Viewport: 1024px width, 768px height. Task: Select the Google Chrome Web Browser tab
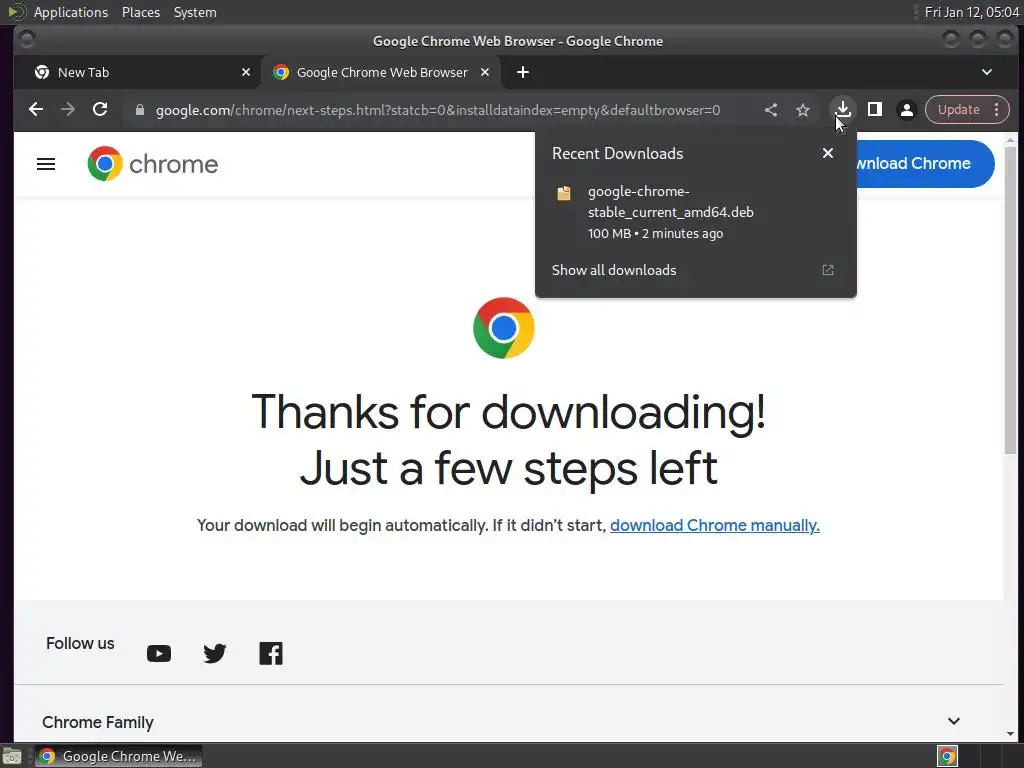[382, 72]
